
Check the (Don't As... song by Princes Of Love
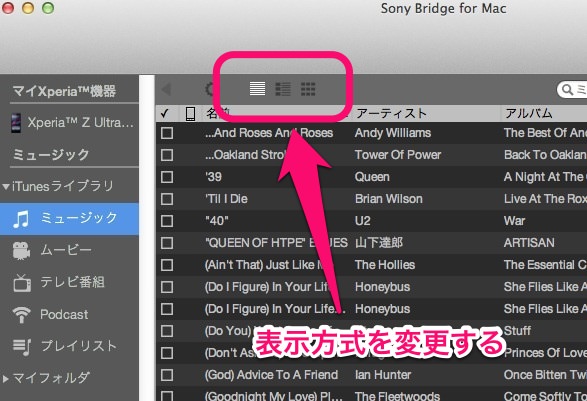(167, 353)
